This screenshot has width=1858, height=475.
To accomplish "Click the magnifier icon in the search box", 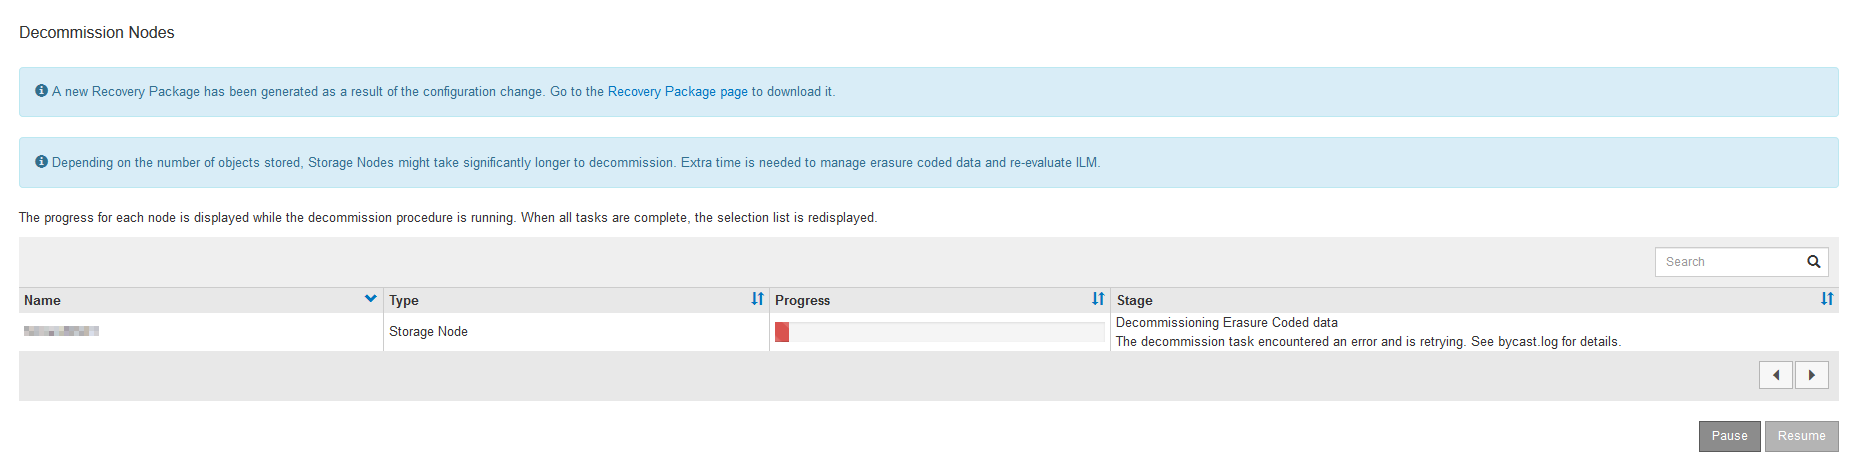I will pos(1813,262).
